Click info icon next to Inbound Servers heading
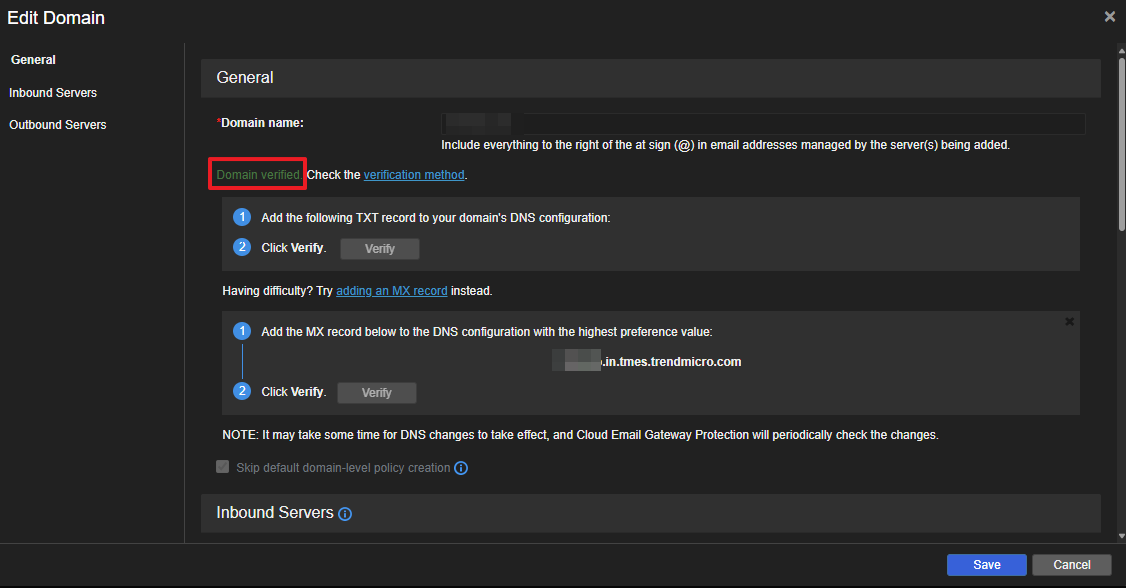The image size is (1126, 588). point(345,514)
